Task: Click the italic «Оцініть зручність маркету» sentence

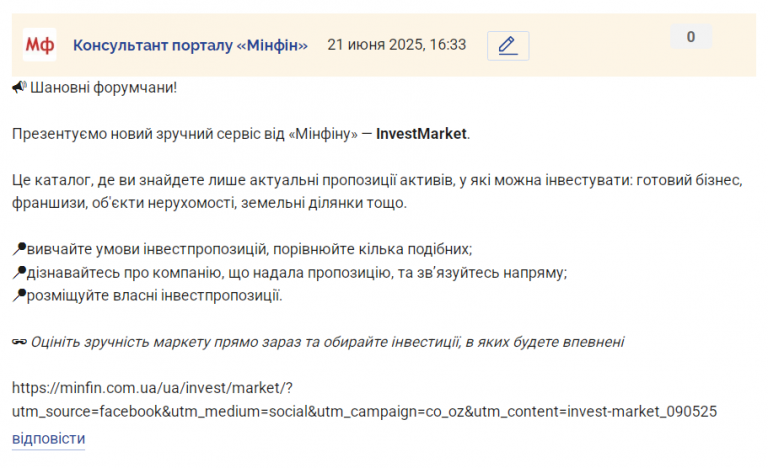Action: coord(328,342)
